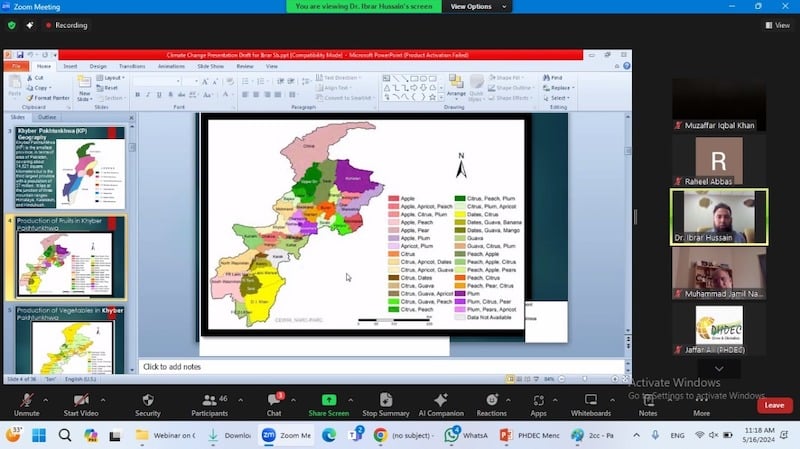The width and height of the screenshot is (800, 449).
Task: Open the Transitions ribbon tab
Action: (x=132, y=66)
